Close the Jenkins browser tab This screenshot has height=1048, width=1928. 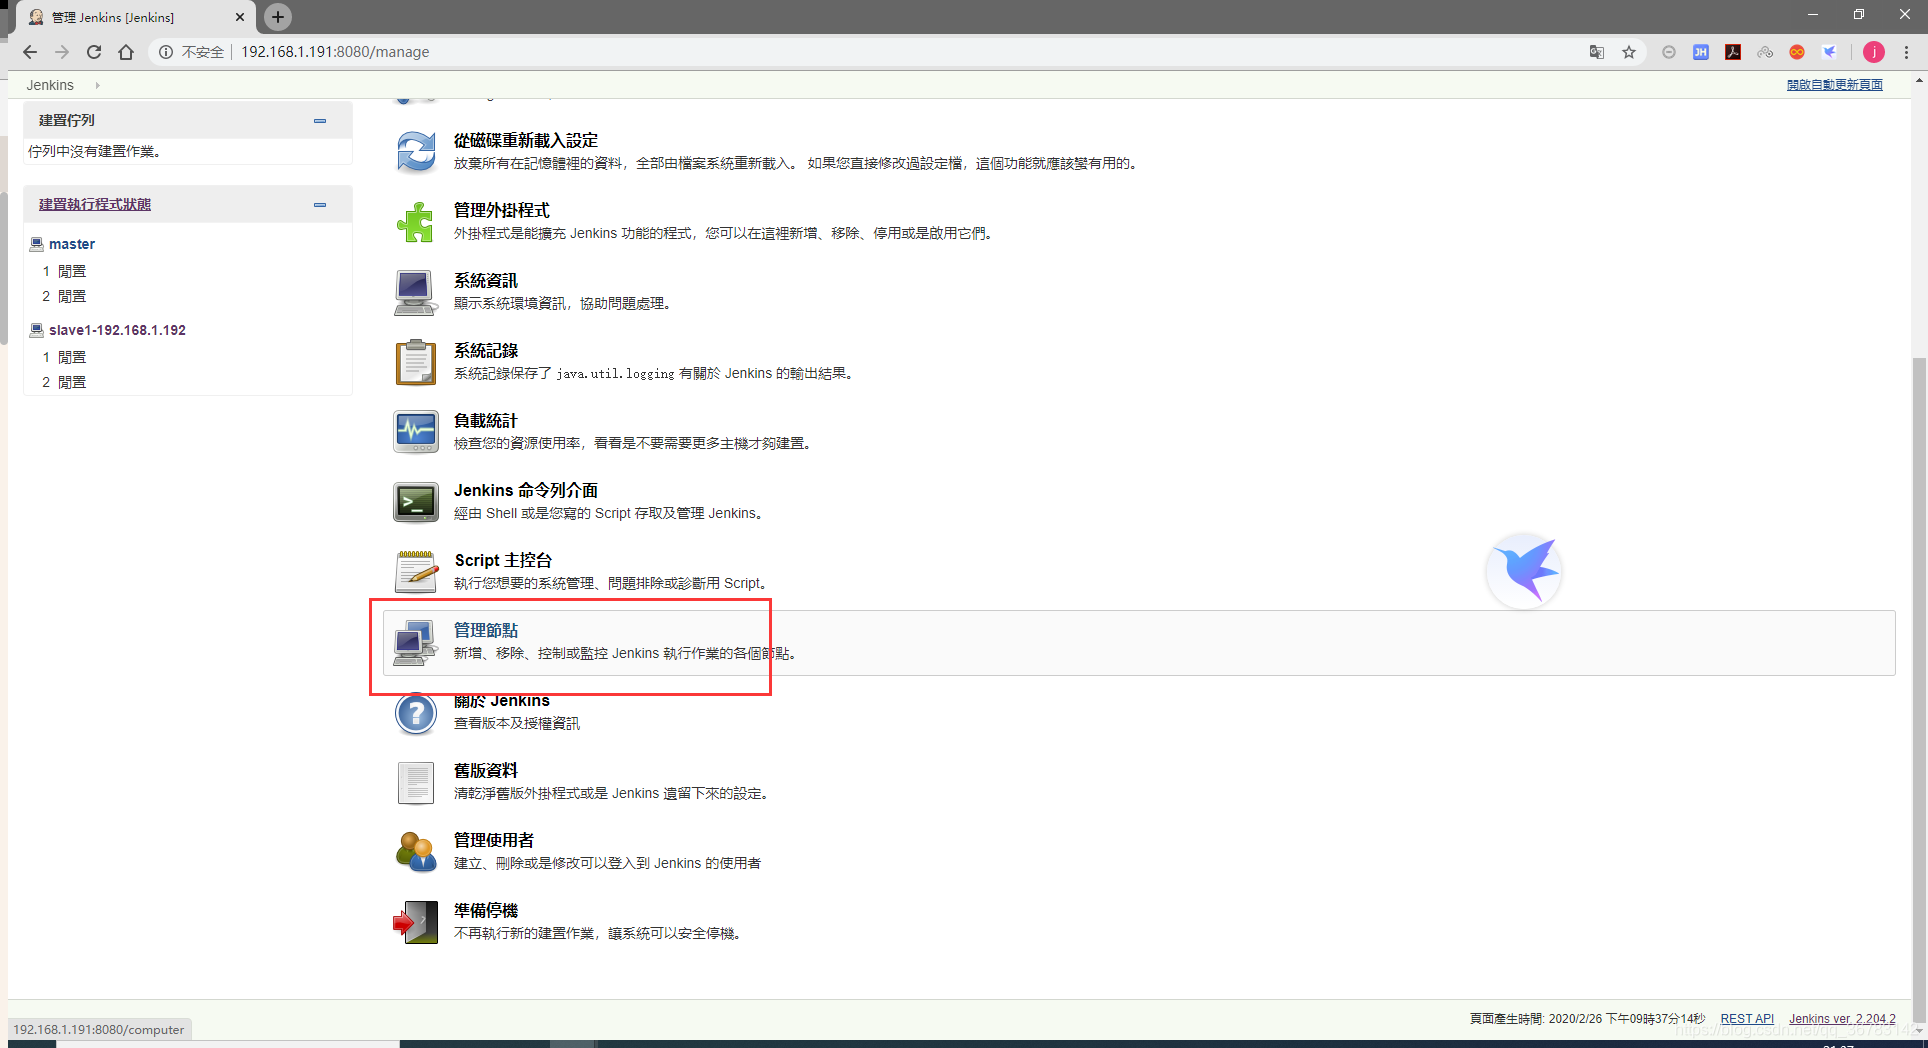(x=240, y=17)
